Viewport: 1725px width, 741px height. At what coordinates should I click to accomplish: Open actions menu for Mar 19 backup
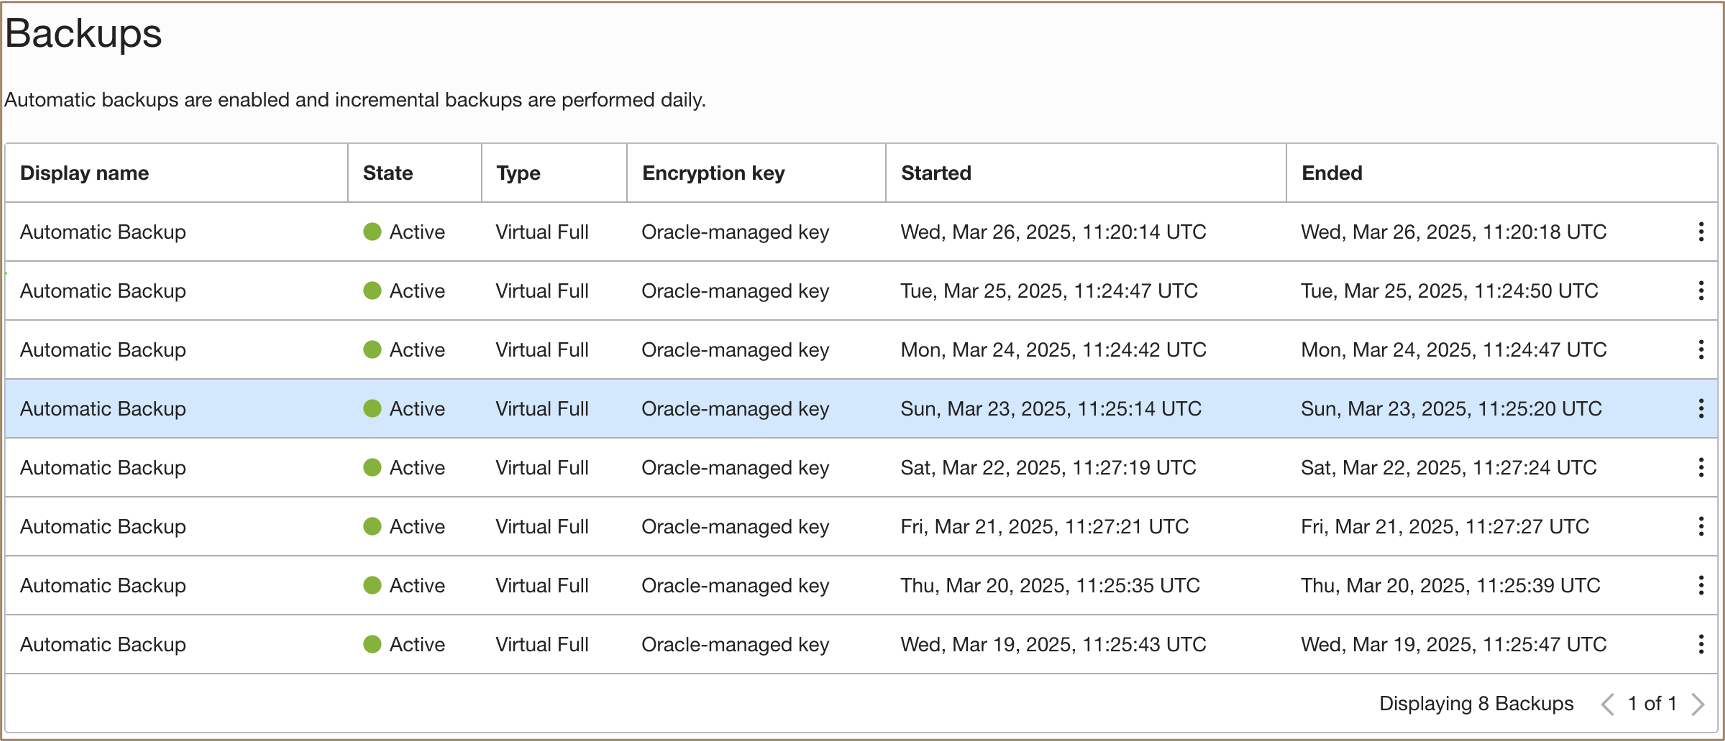(x=1700, y=645)
